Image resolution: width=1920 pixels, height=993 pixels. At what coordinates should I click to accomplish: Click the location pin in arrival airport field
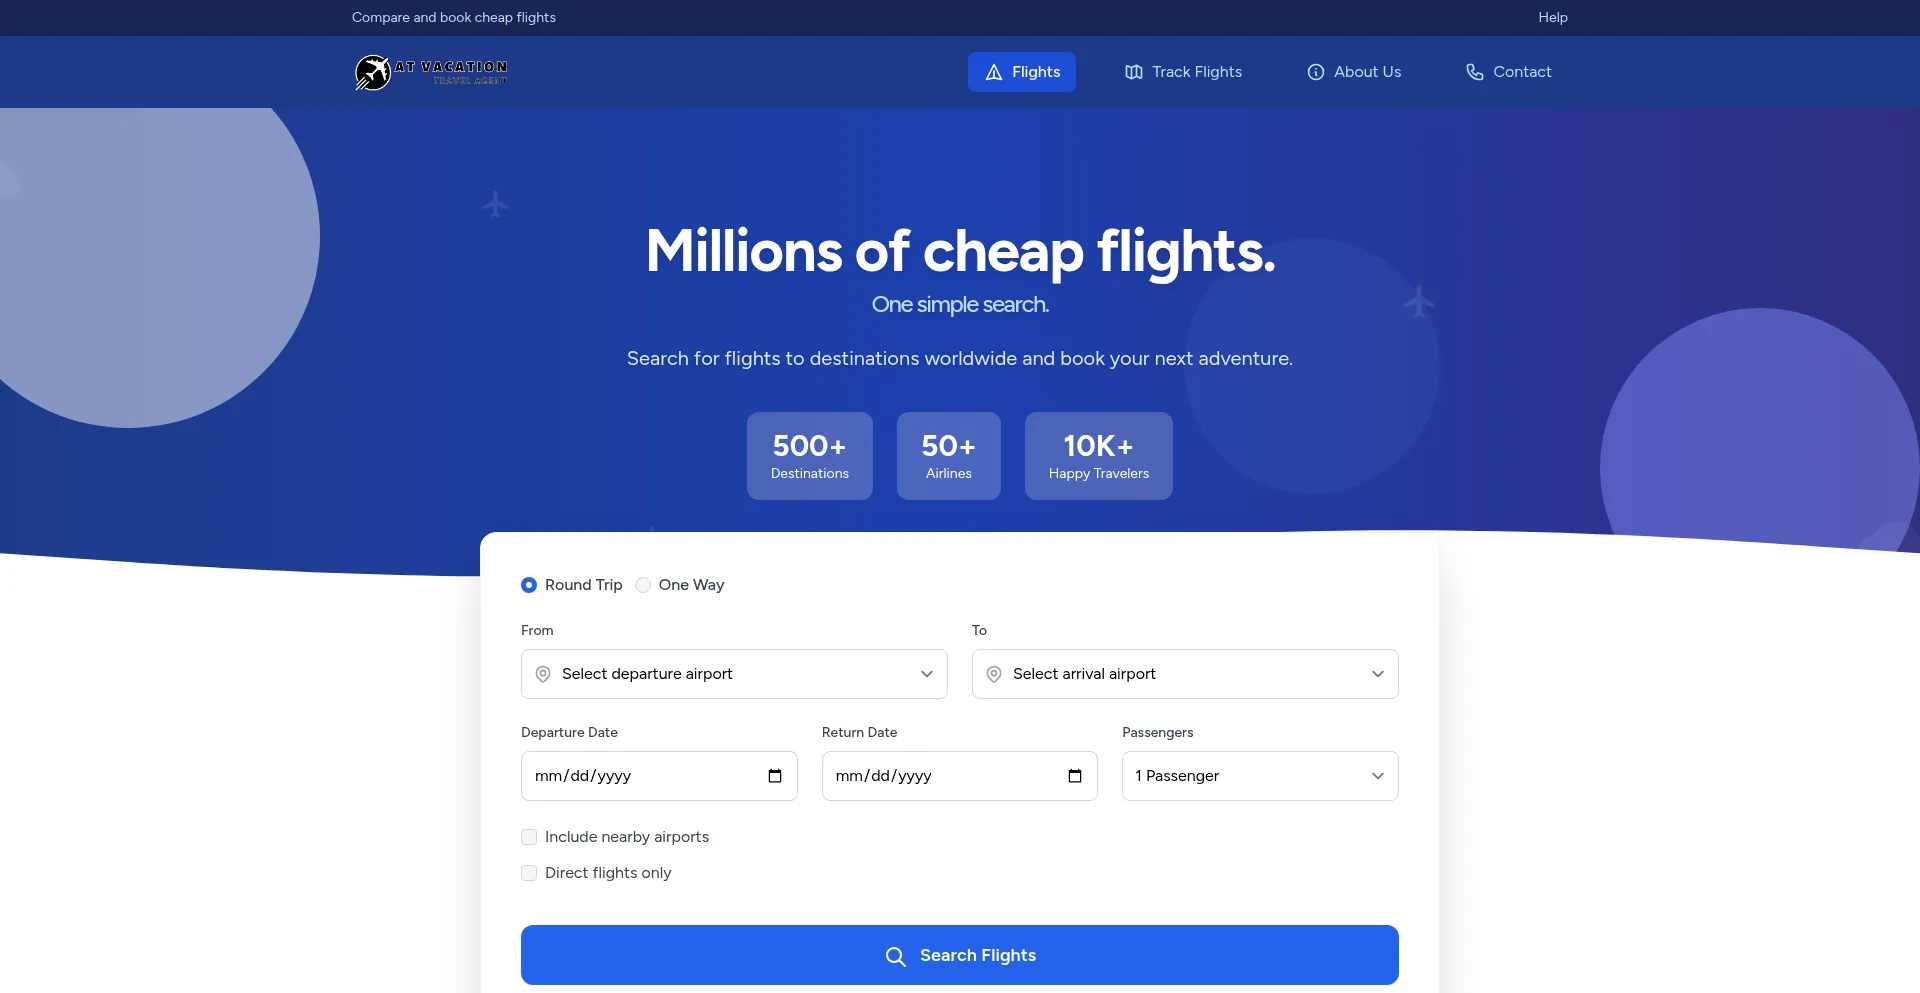coord(994,674)
